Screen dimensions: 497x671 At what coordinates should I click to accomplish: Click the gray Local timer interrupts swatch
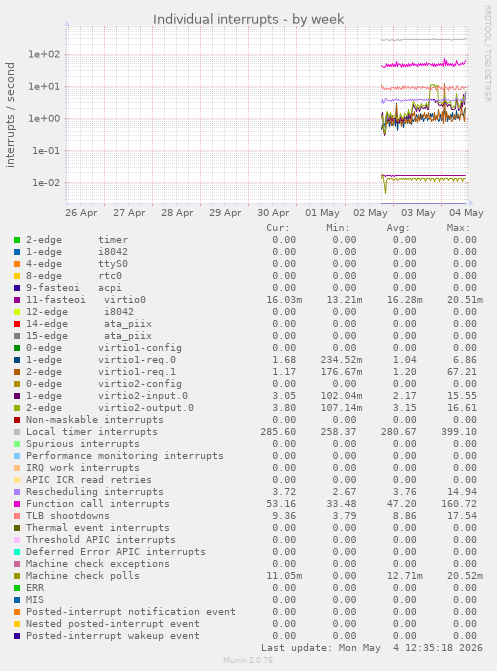[x=17, y=432]
